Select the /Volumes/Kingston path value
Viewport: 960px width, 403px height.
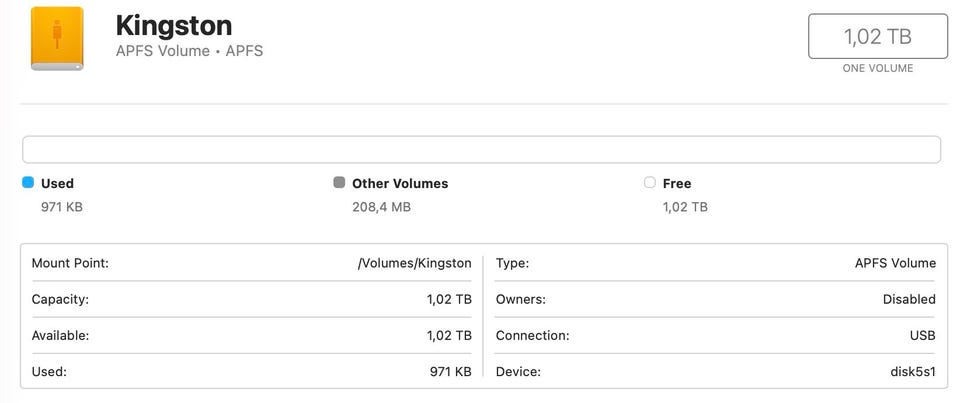[414, 263]
